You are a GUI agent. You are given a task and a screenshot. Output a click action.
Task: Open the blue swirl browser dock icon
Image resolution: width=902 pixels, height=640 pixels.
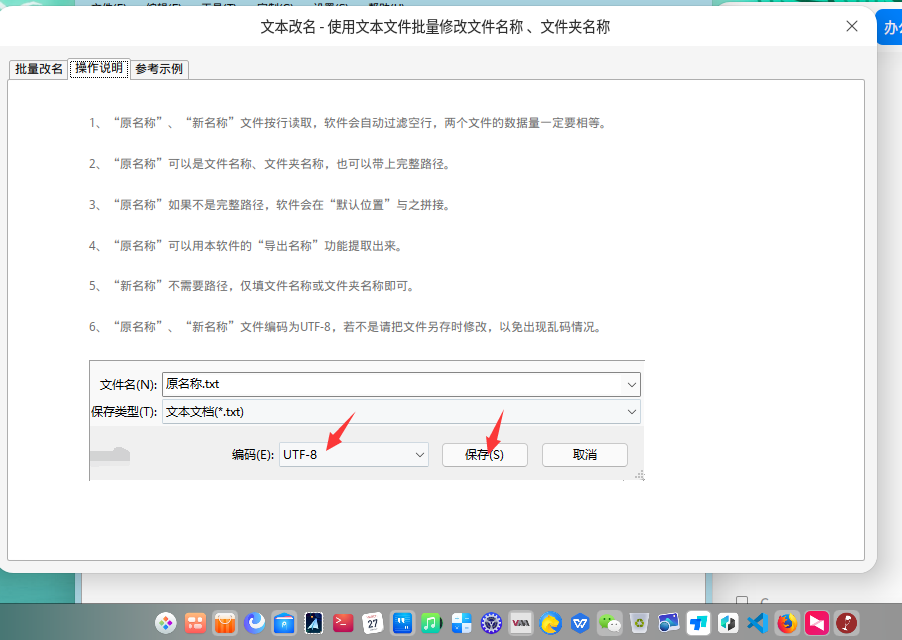pos(254,623)
